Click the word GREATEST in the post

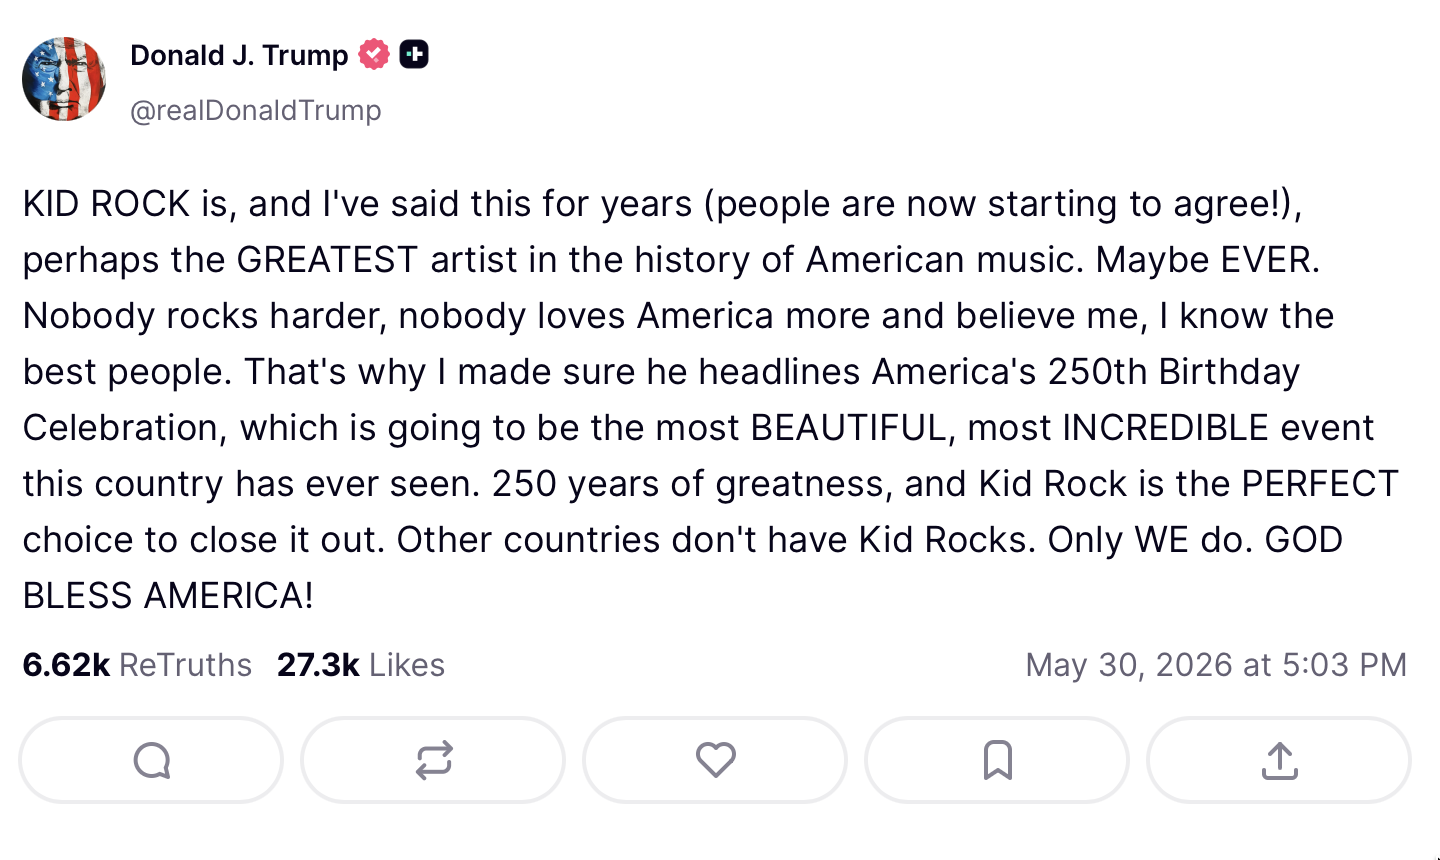327,260
